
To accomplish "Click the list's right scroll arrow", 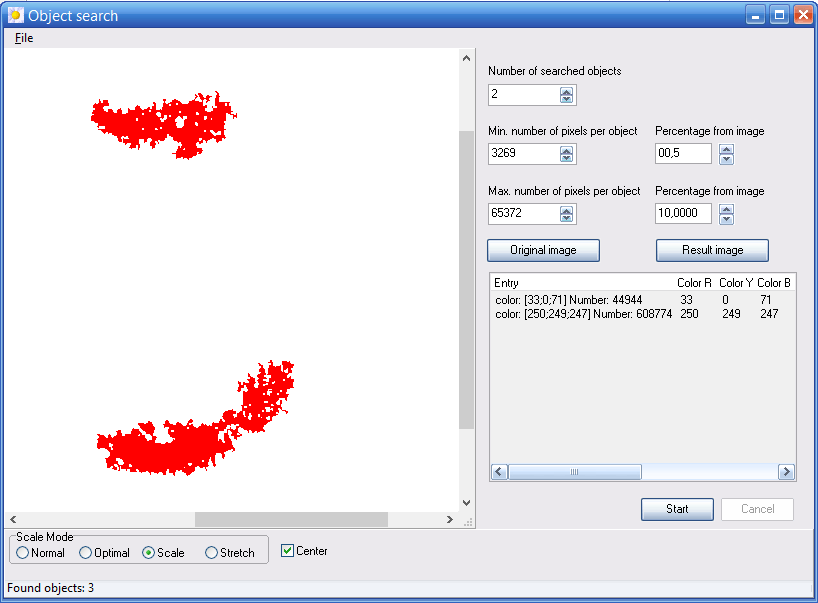I will [x=786, y=472].
